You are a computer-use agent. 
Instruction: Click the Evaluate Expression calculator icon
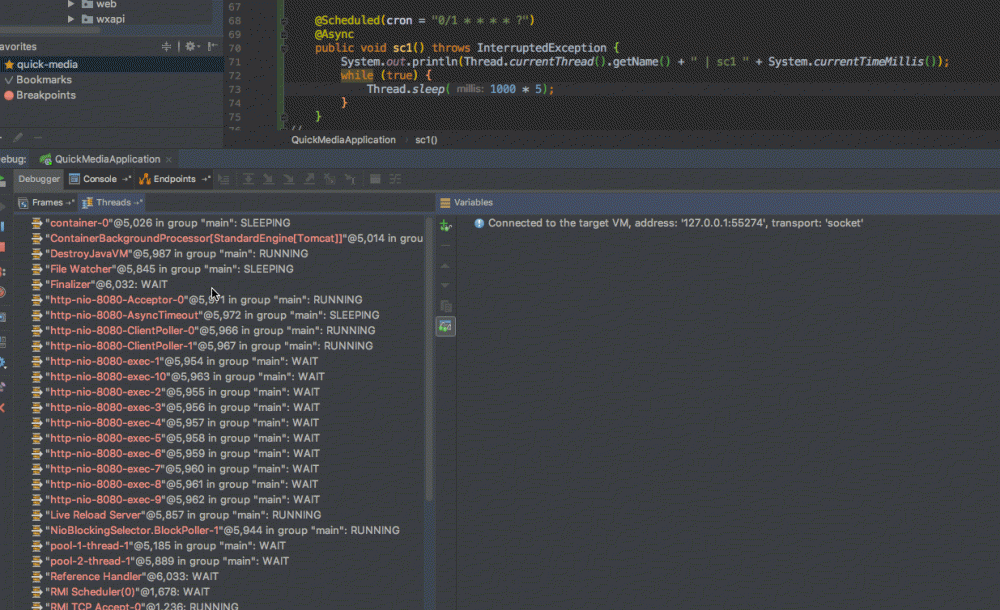[375, 179]
